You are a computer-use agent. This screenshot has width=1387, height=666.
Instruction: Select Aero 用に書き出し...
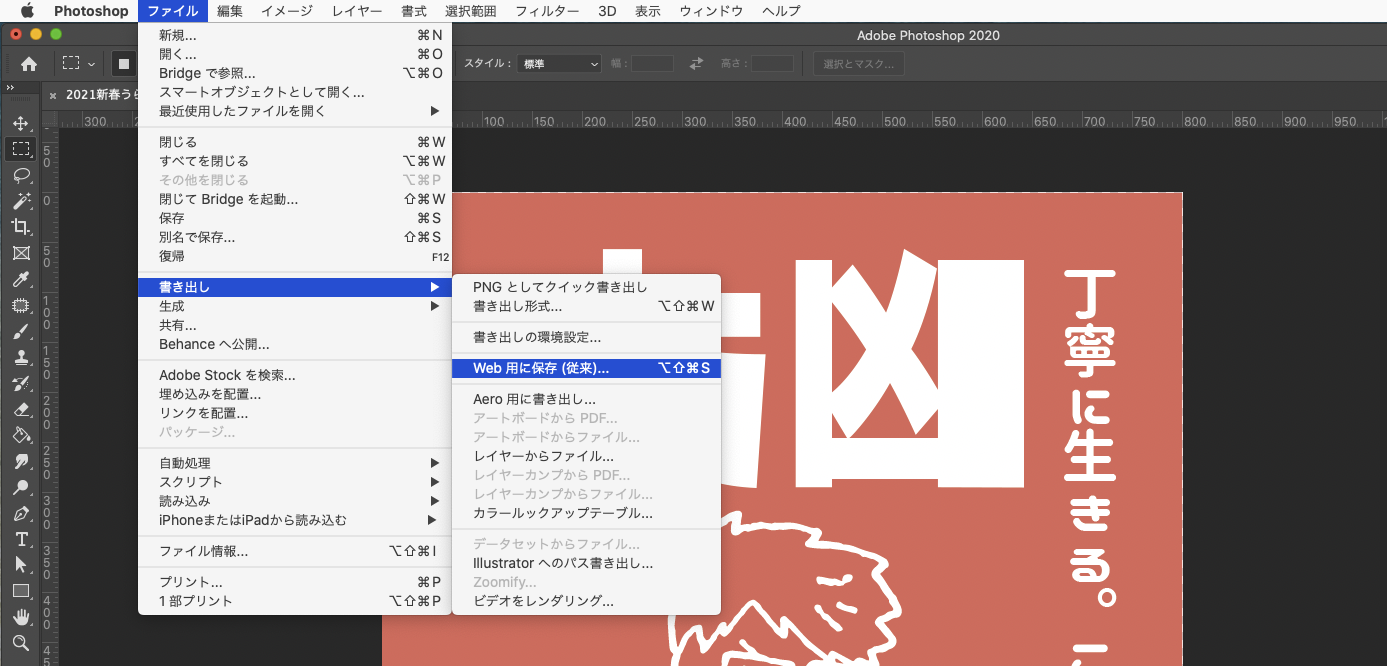point(586,399)
